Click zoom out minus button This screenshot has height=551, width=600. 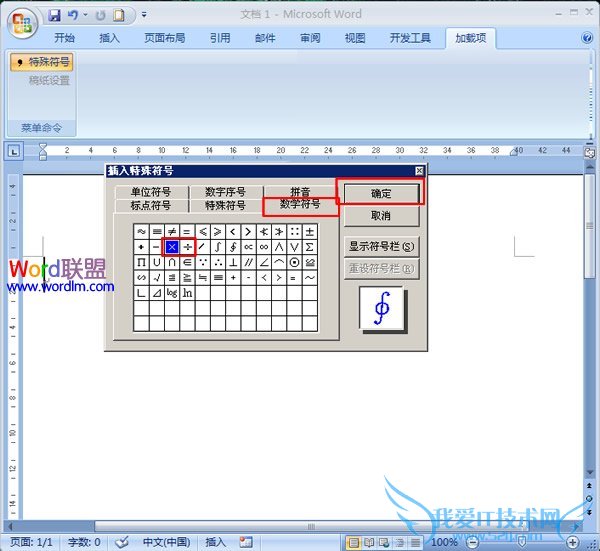pos(473,542)
